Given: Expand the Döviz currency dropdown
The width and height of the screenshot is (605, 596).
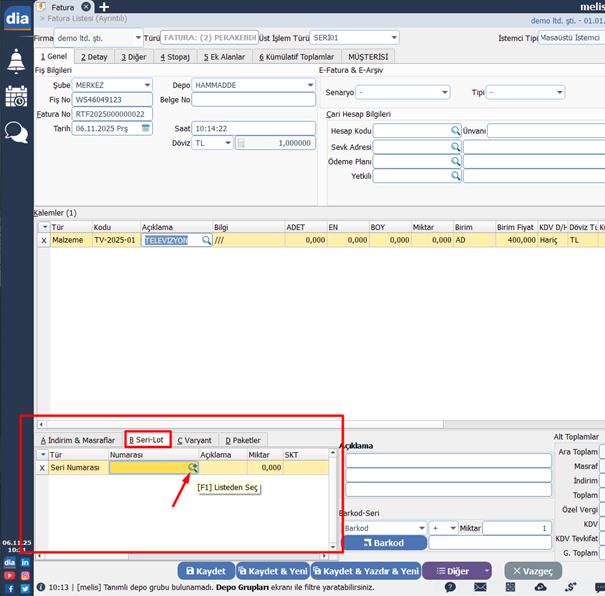Looking at the screenshot, I should pos(227,143).
